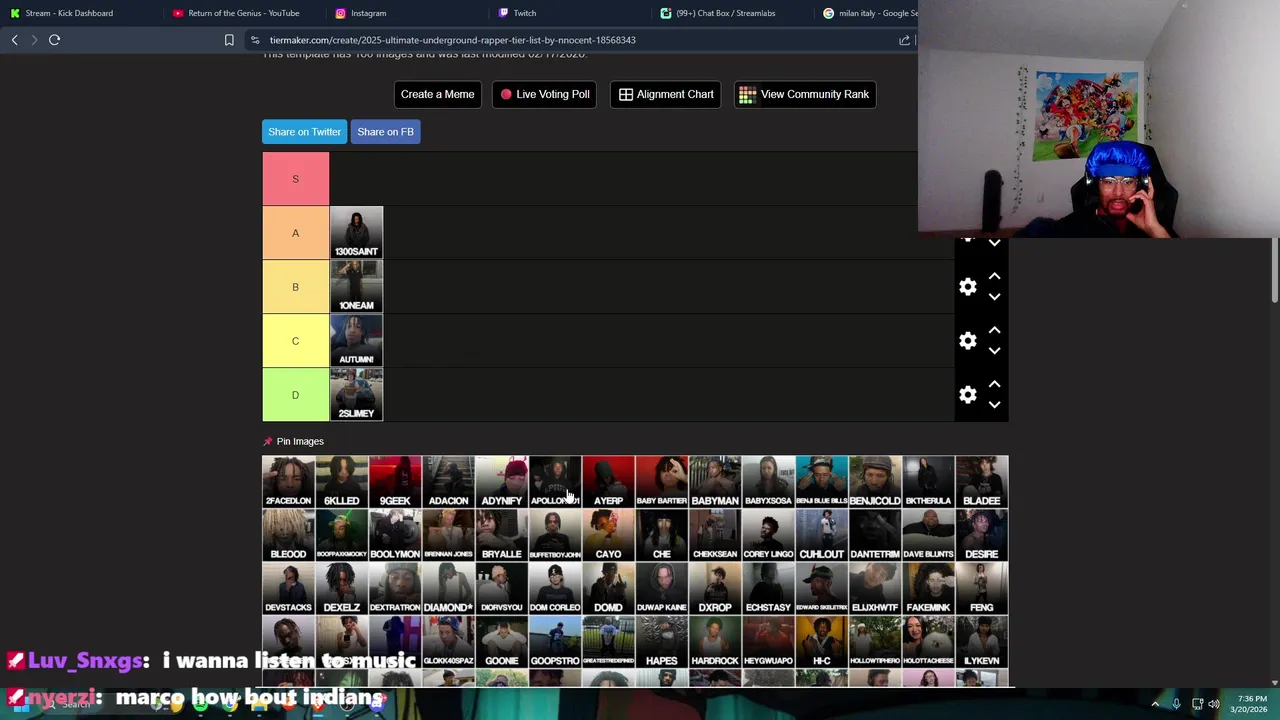Select the BLADEE thumbnail
This screenshot has height=720, width=1280.
click(982, 482)
